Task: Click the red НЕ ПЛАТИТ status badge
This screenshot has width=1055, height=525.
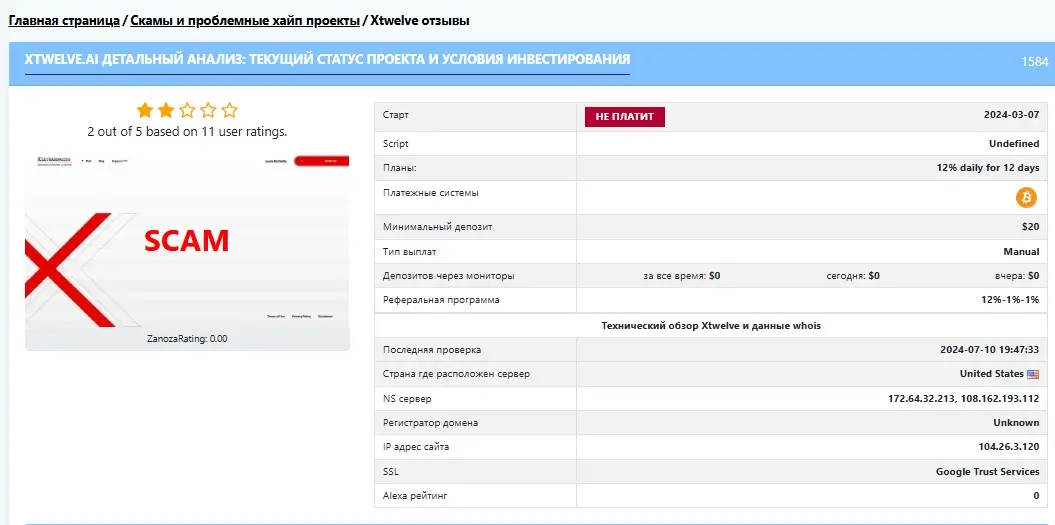Action: click(624, 117)
